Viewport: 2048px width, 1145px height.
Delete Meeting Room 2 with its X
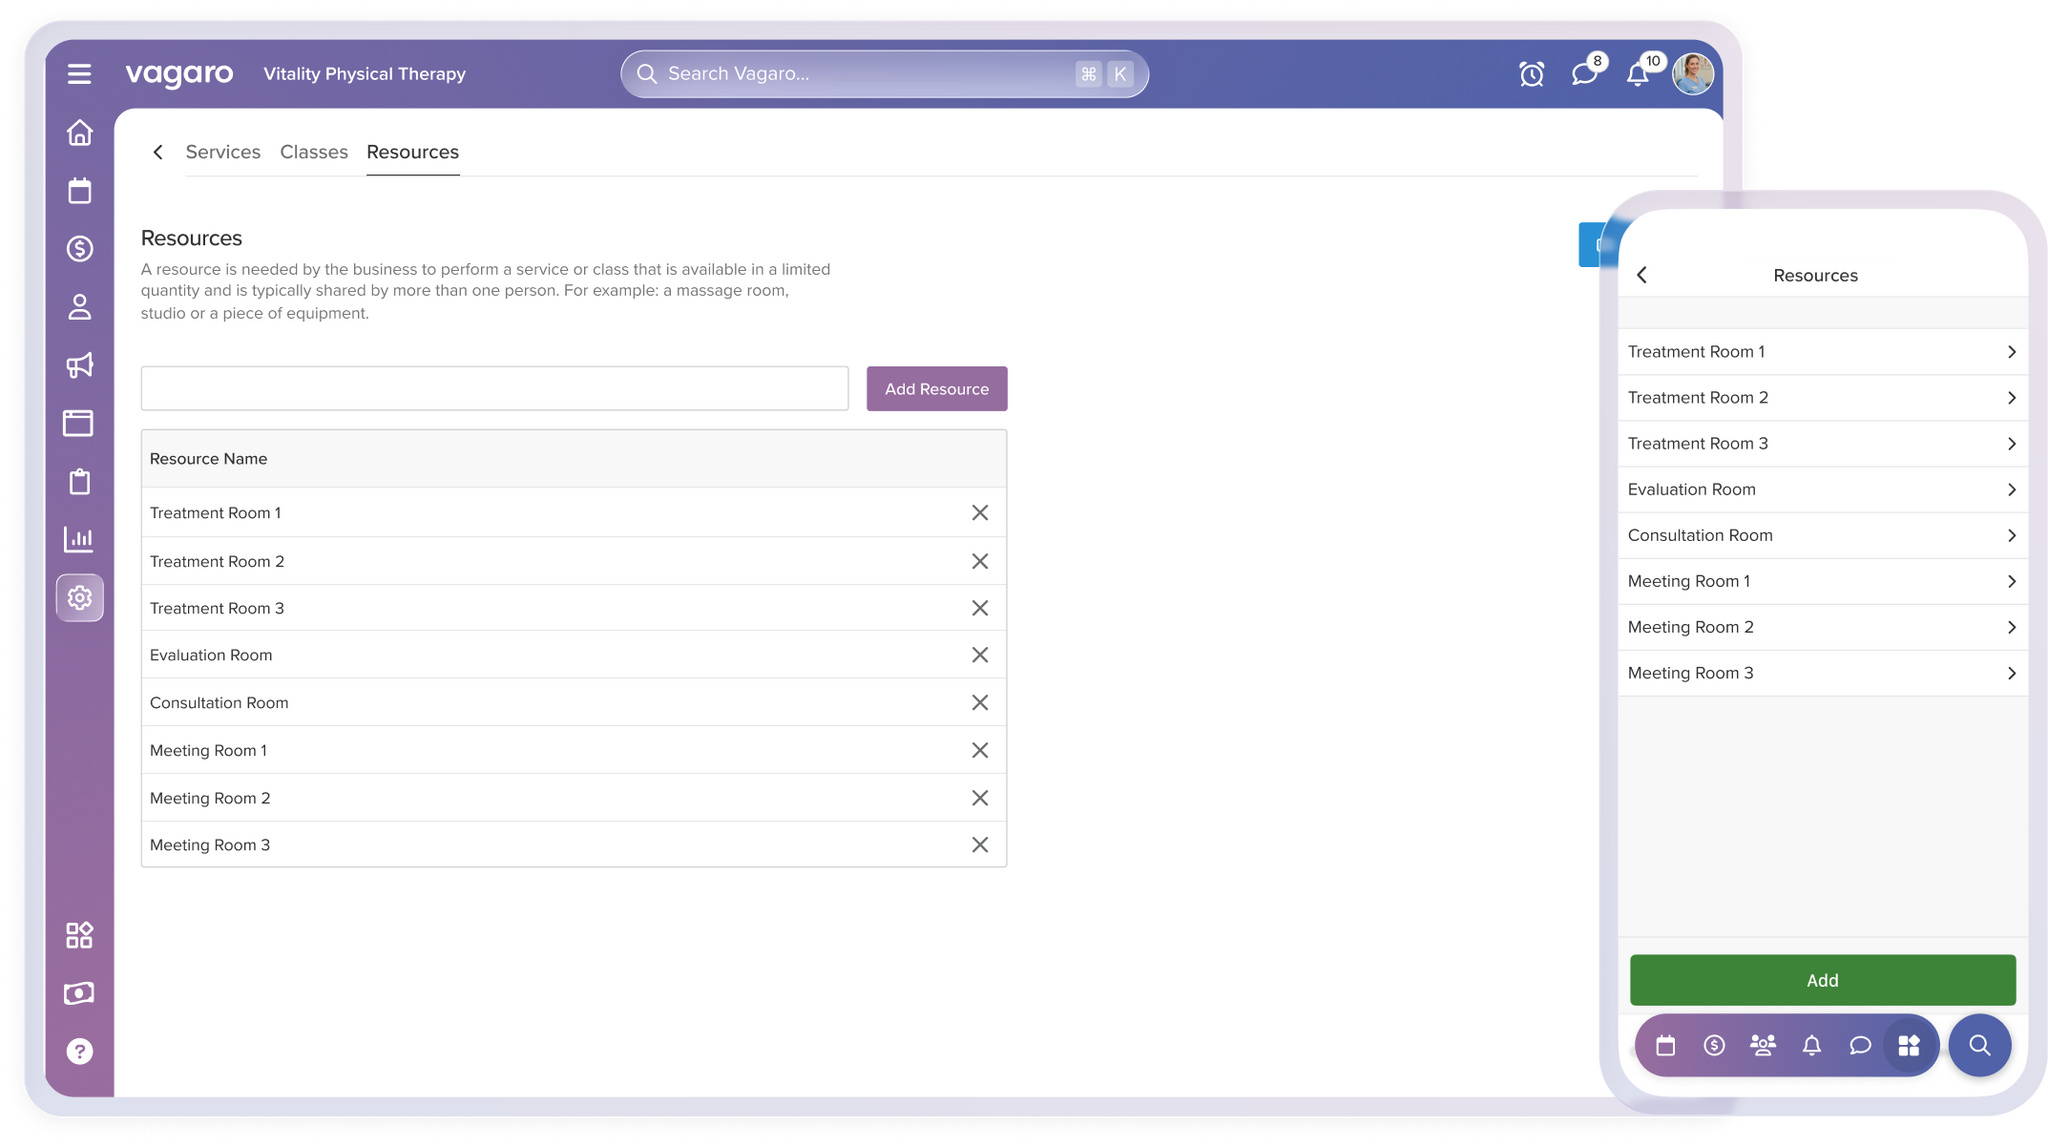pos(980,798)
